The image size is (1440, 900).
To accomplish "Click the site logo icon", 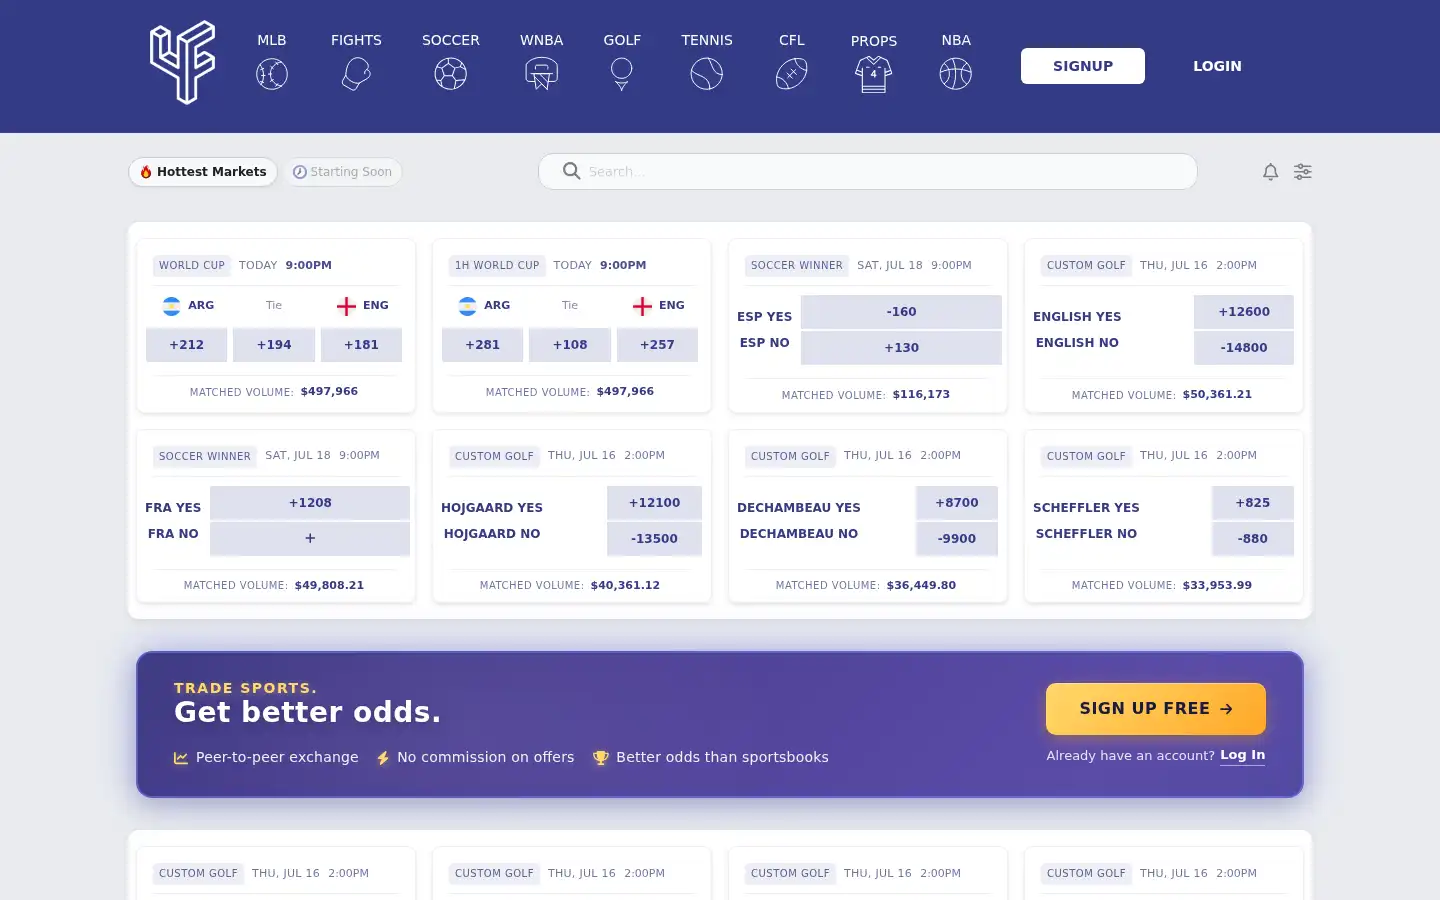I will 183,63.
